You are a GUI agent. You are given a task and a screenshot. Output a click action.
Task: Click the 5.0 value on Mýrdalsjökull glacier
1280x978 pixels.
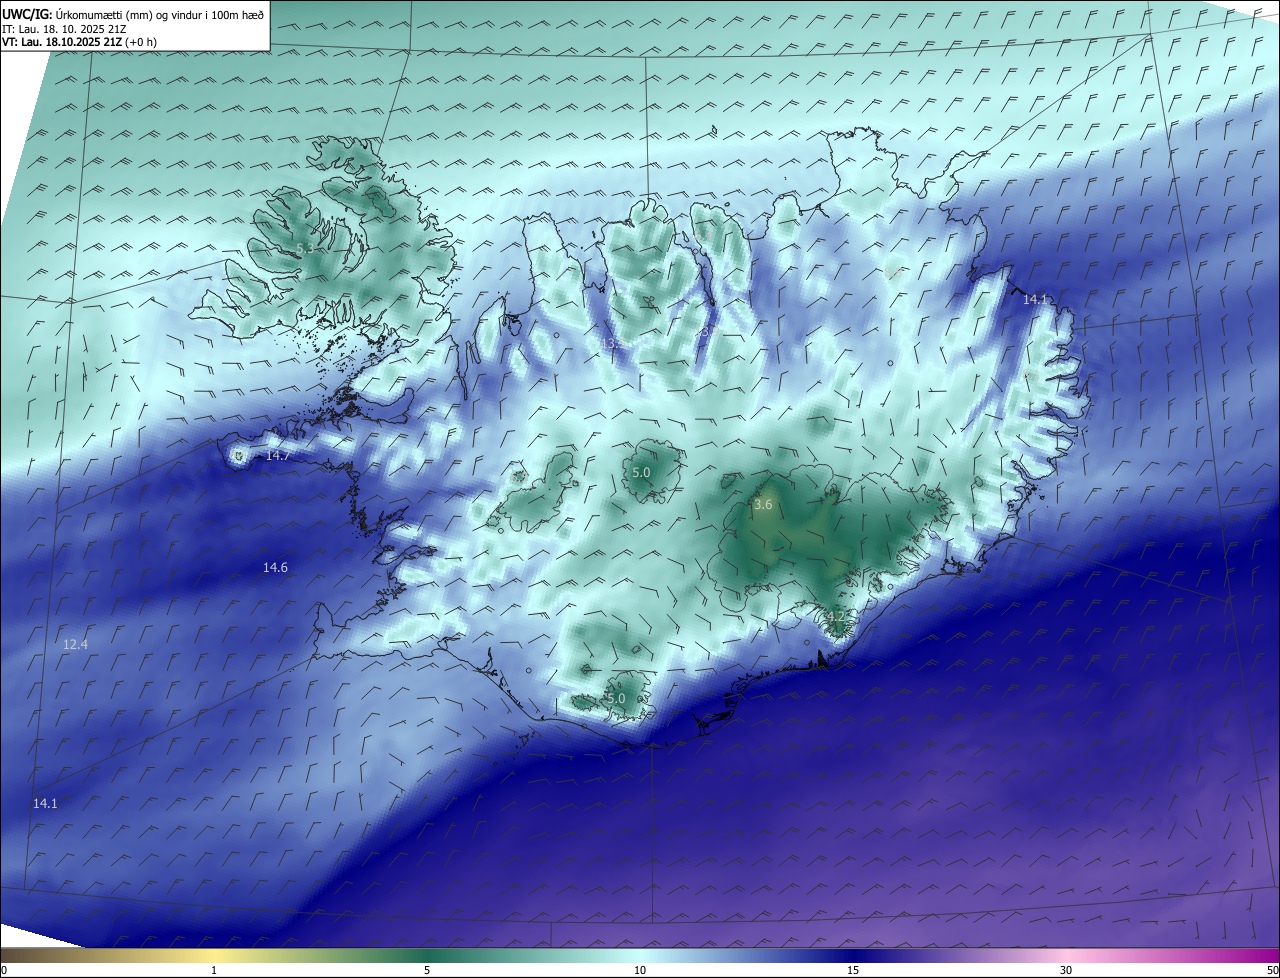(616, 698)
